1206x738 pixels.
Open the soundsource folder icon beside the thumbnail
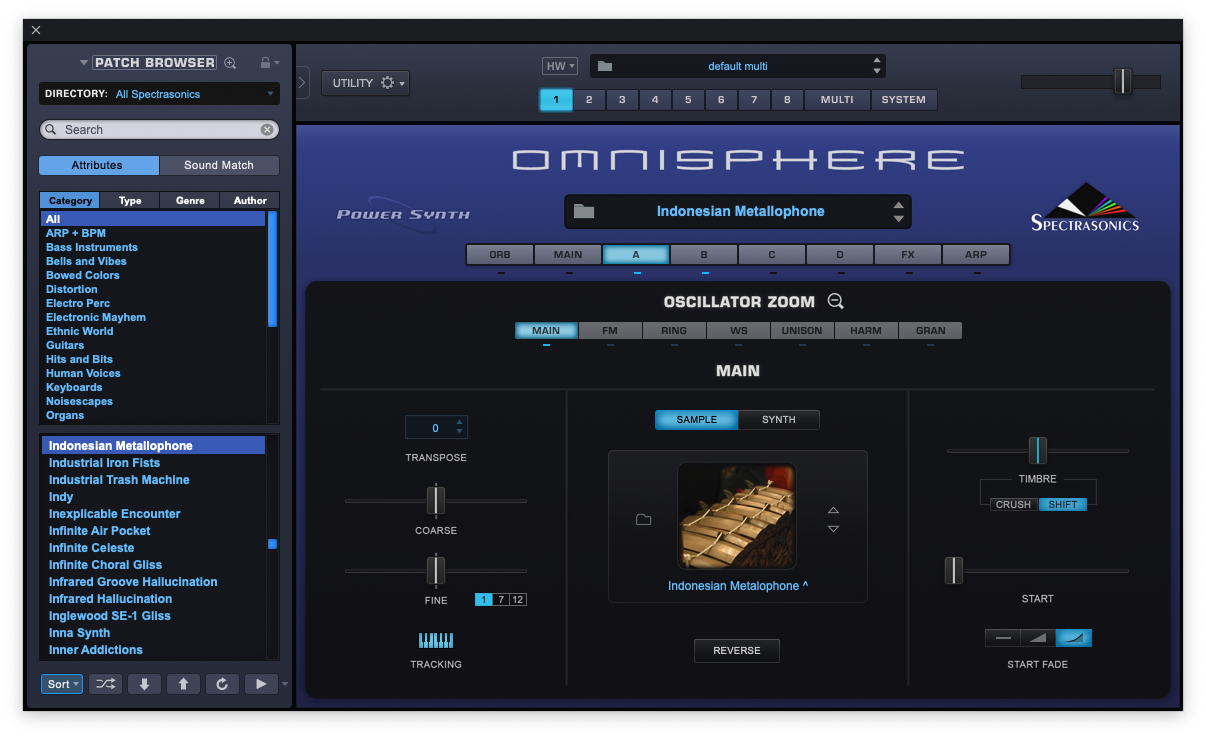pyautogui.click(x=644, y=520)
